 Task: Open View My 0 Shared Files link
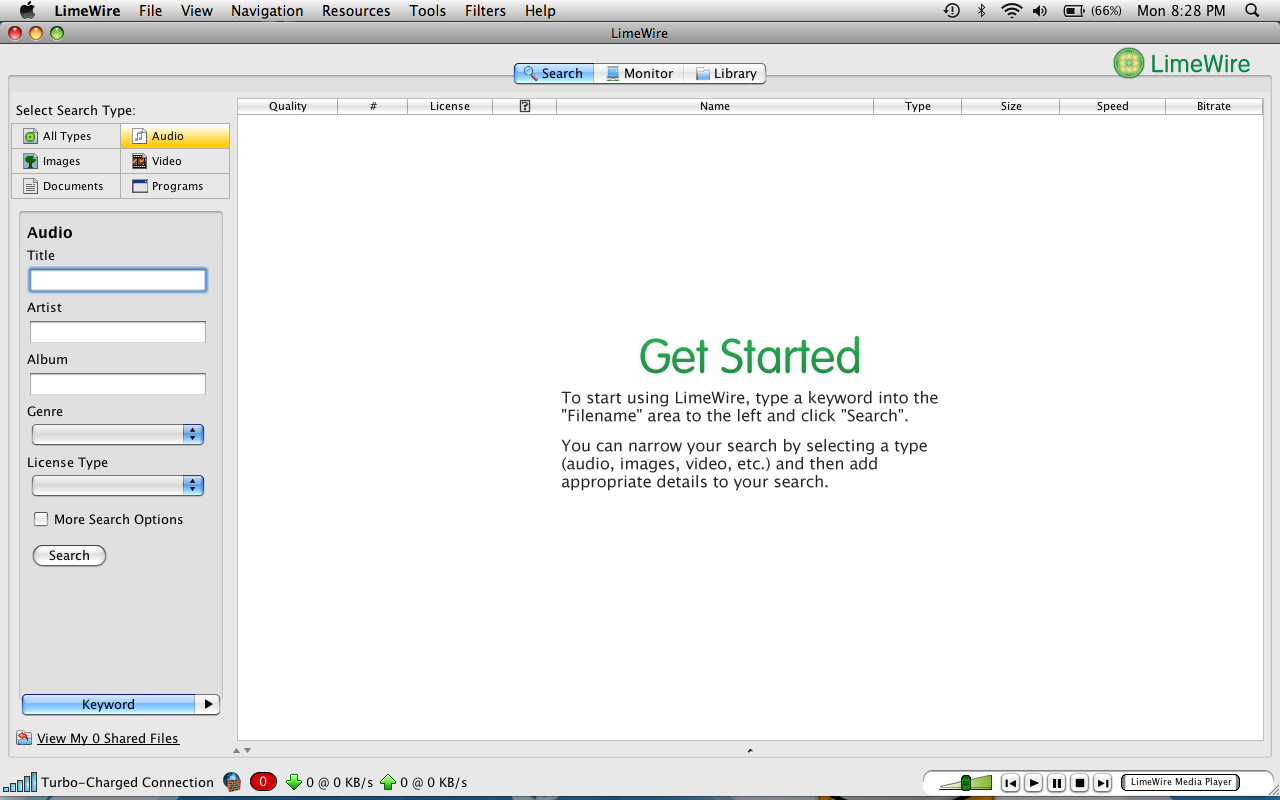108,738
